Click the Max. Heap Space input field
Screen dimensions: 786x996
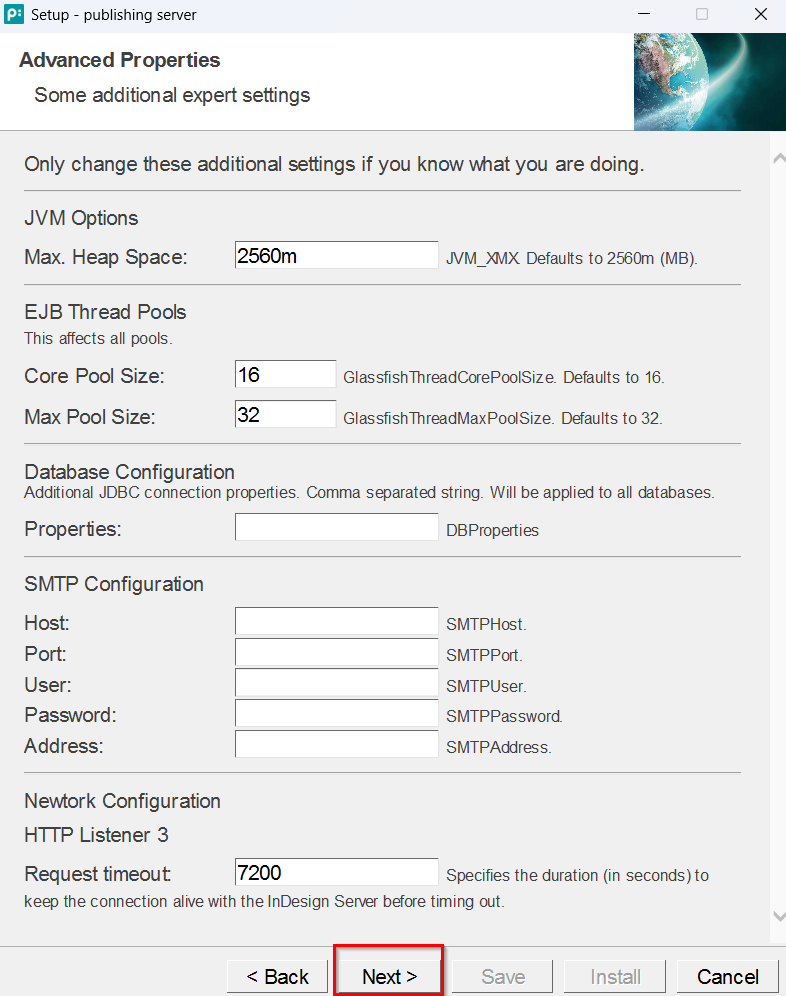(x=336, y=256)
